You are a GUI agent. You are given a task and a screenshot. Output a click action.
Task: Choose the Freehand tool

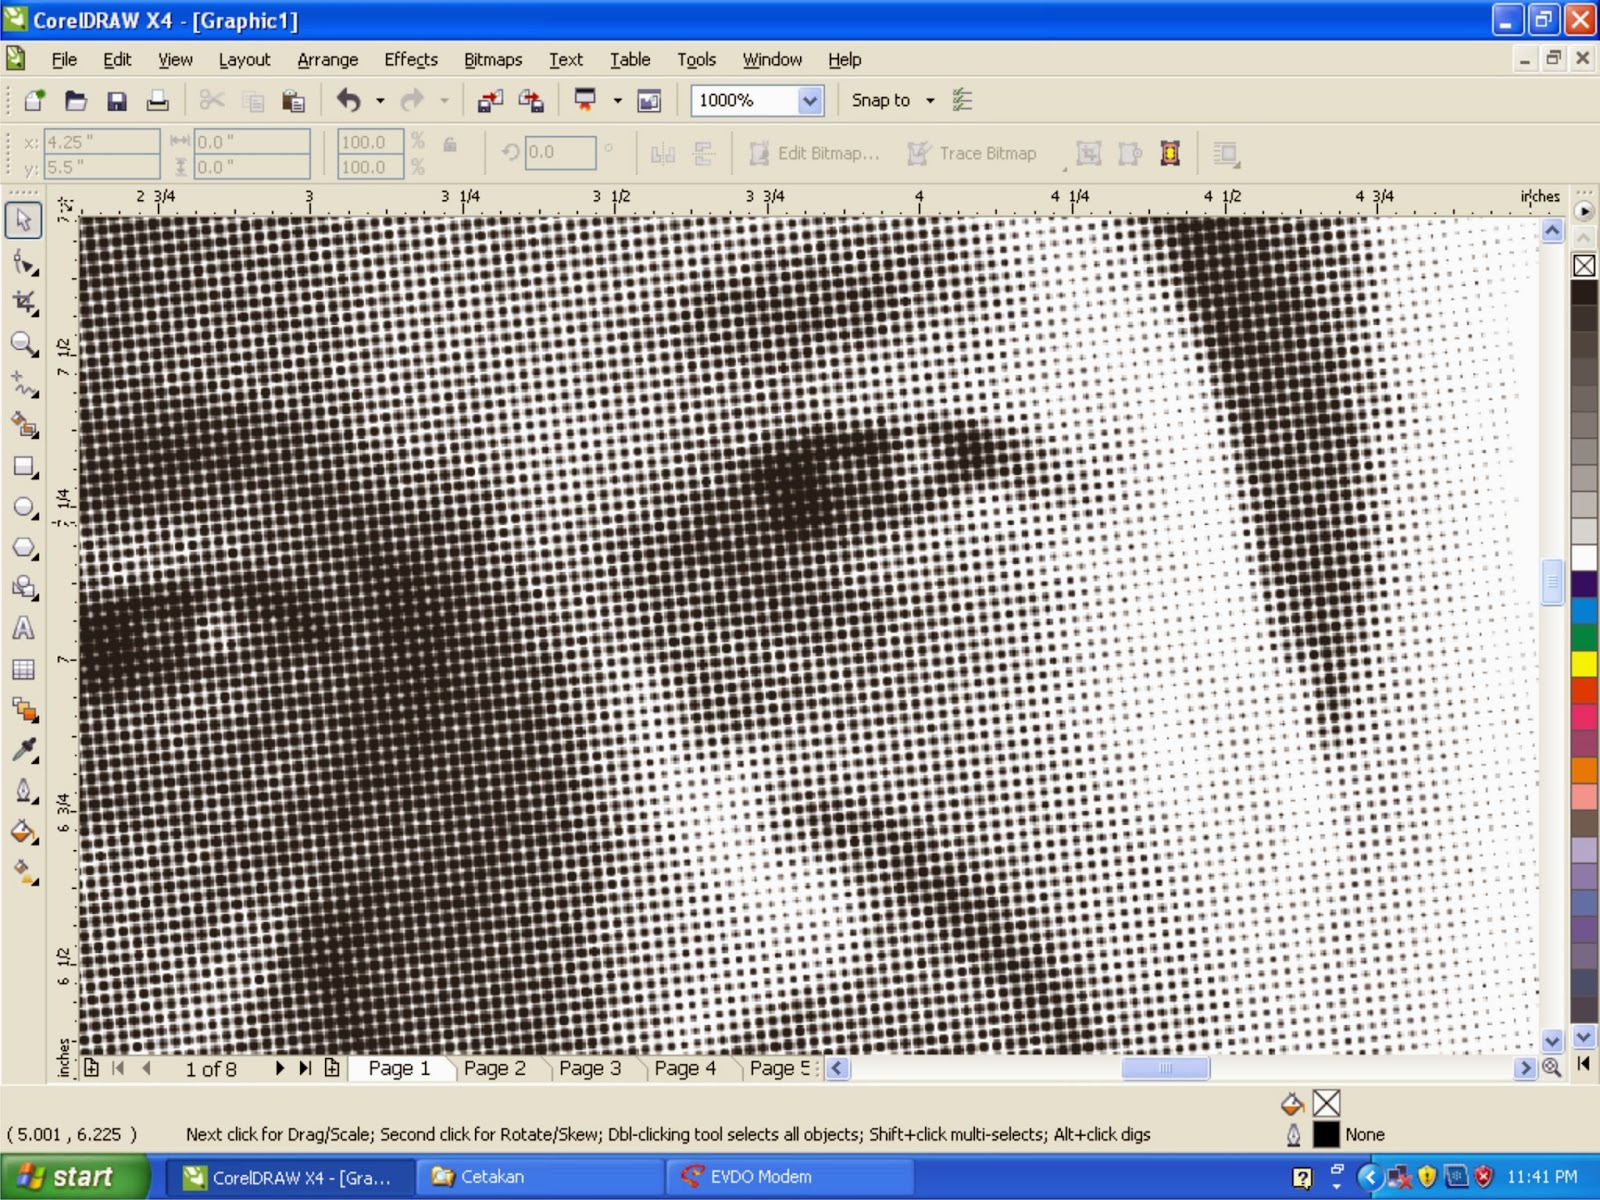pyautogui.click(x=23, y=384)
